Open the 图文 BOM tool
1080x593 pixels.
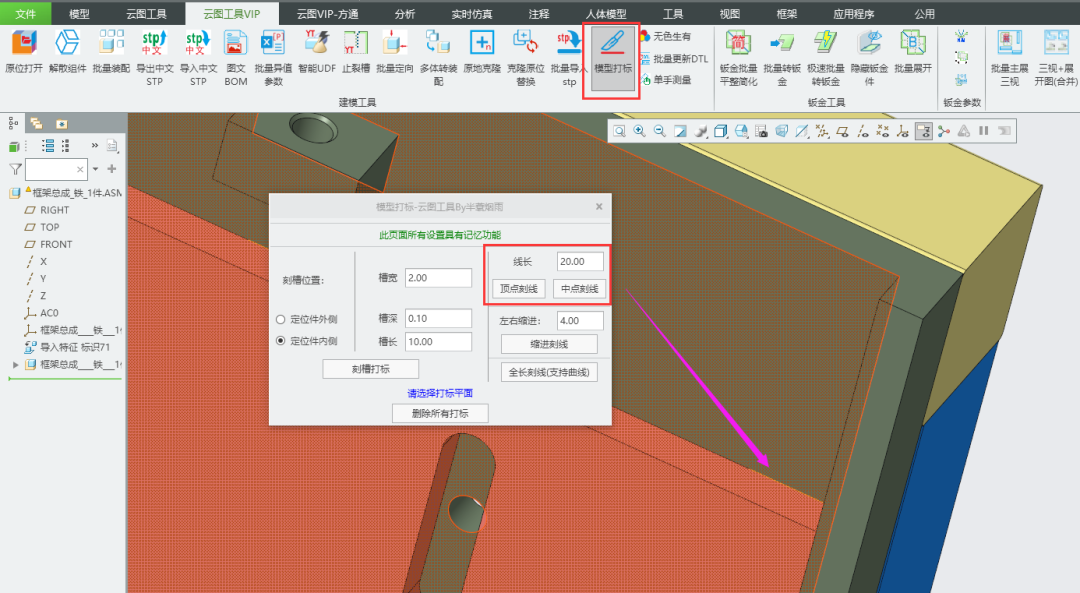point(236,58)
